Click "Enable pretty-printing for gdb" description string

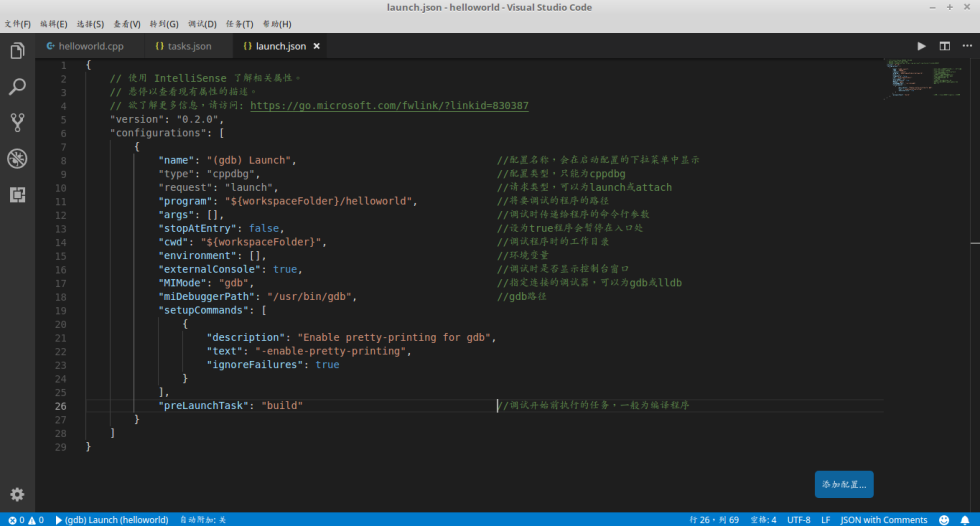[x=394, y=338]
